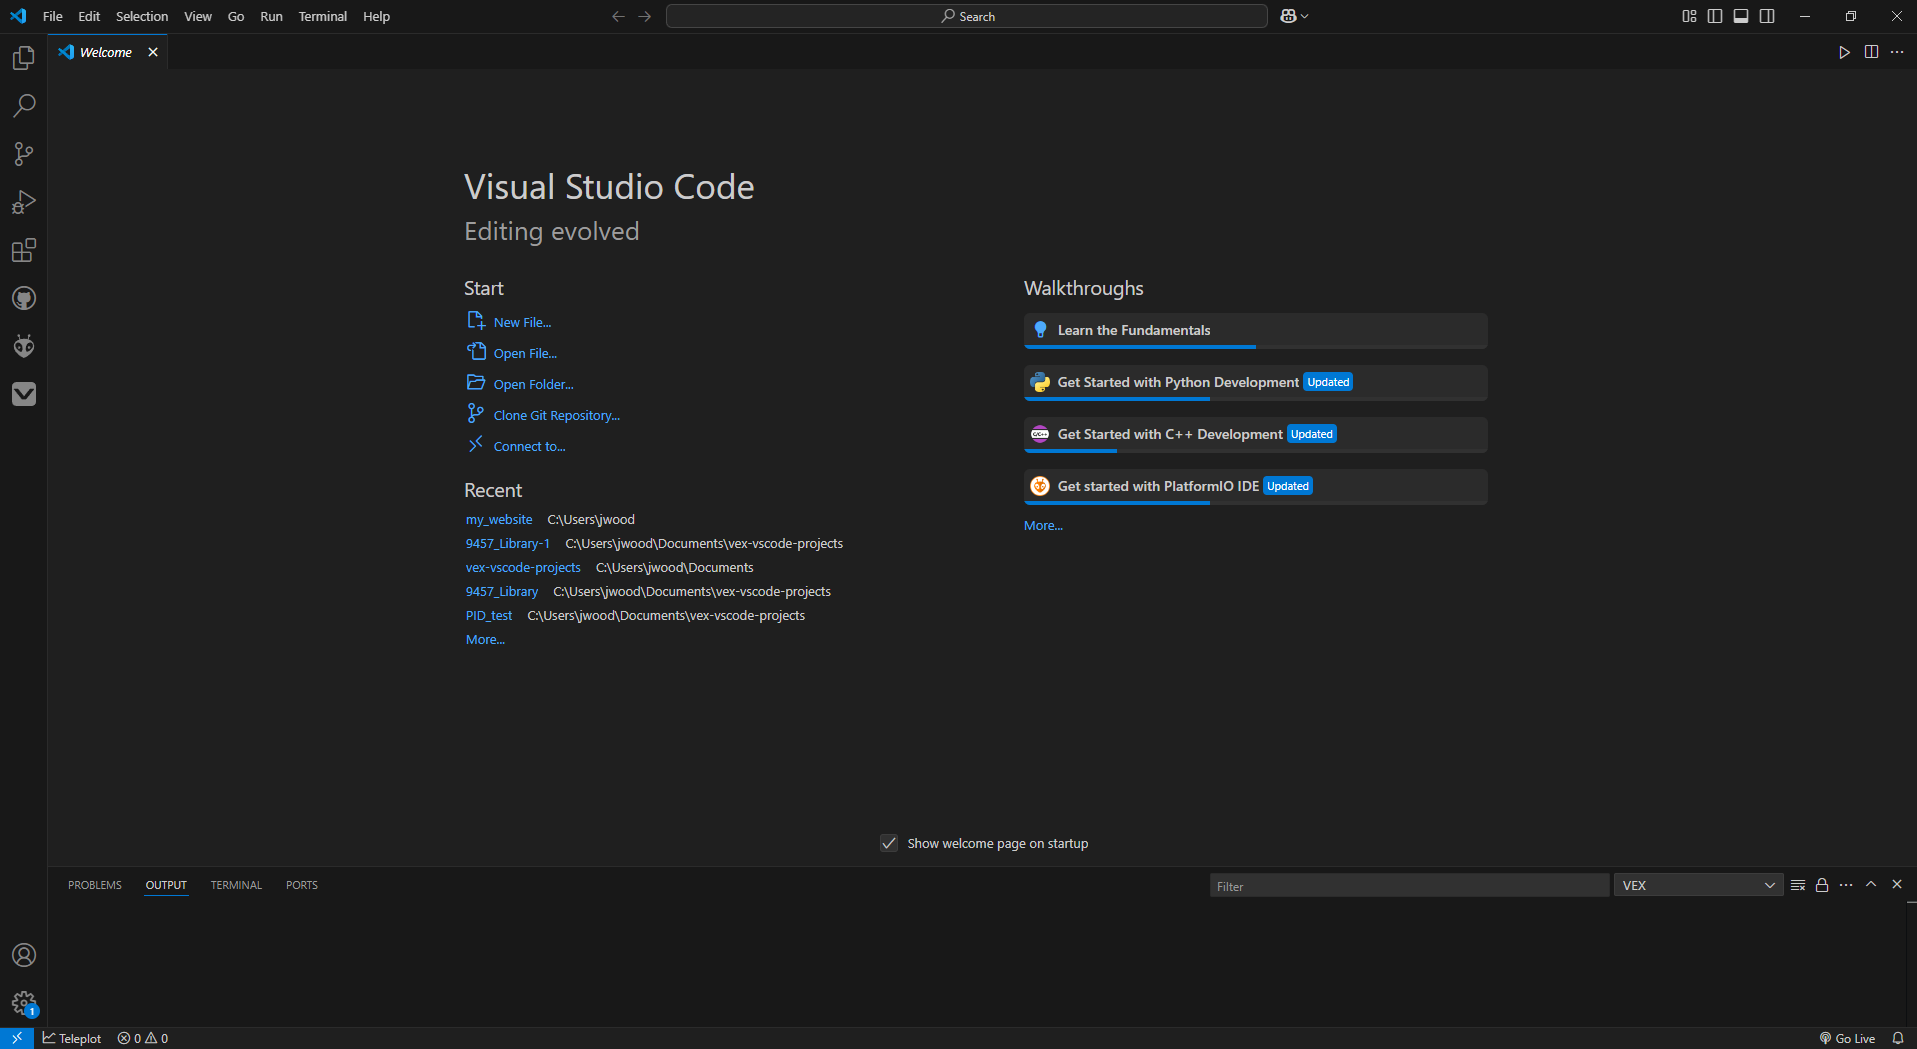Viewport: 1917px width, 1049px height.
Task: Open the Edit menu
Action: click(89, 16)
